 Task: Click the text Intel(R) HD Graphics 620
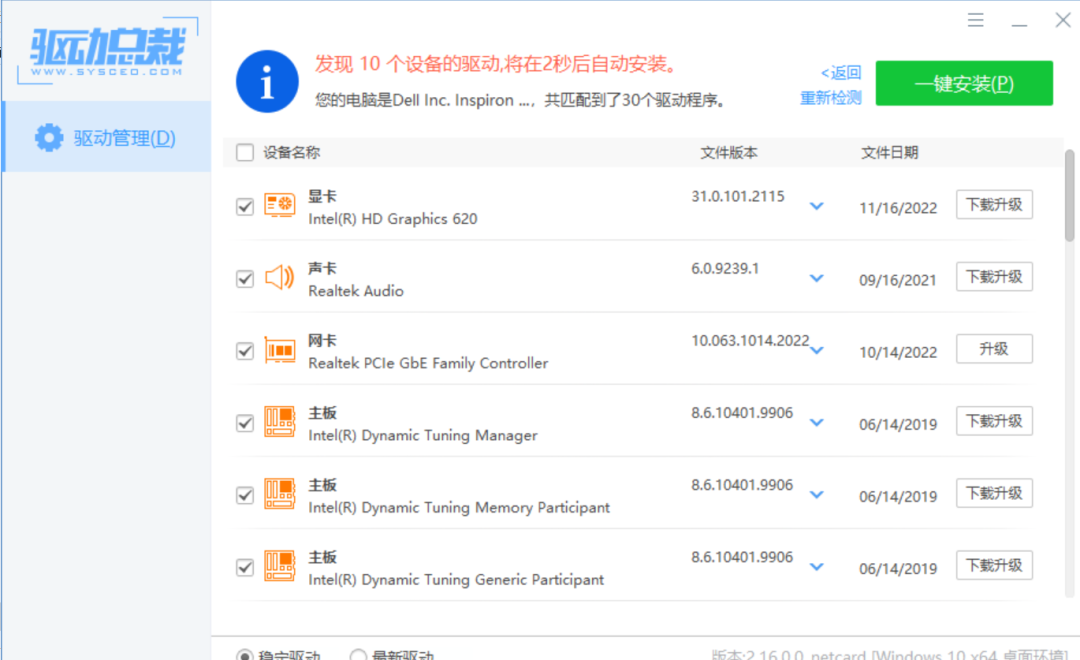(x=393, y=219)
